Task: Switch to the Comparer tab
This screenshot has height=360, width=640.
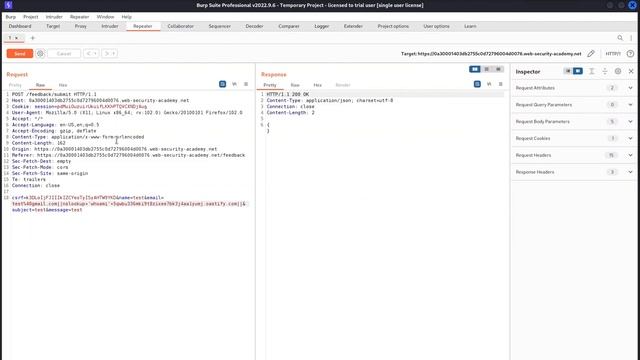Action: 289,26
